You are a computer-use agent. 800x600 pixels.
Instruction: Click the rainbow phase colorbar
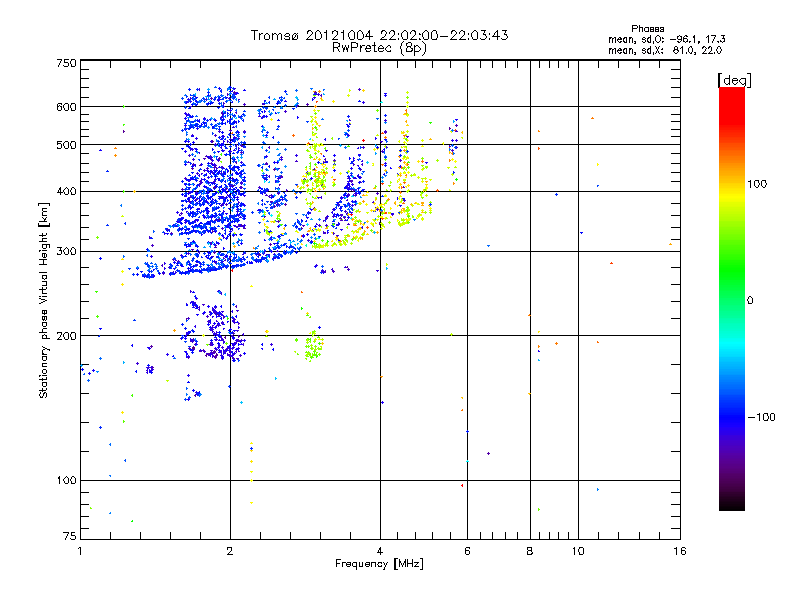[x=732, y=298]
